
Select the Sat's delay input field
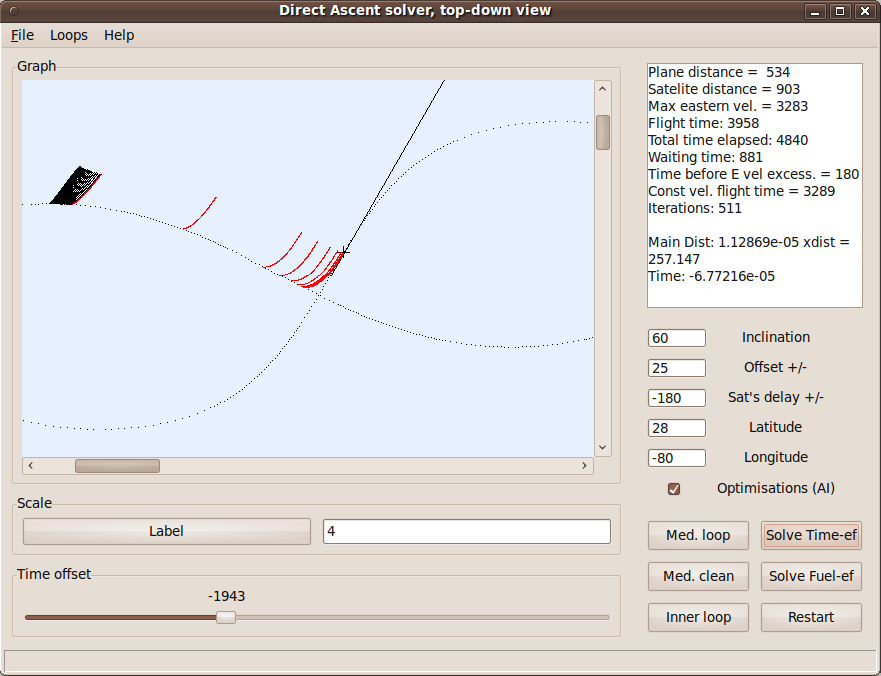[676, 398]
